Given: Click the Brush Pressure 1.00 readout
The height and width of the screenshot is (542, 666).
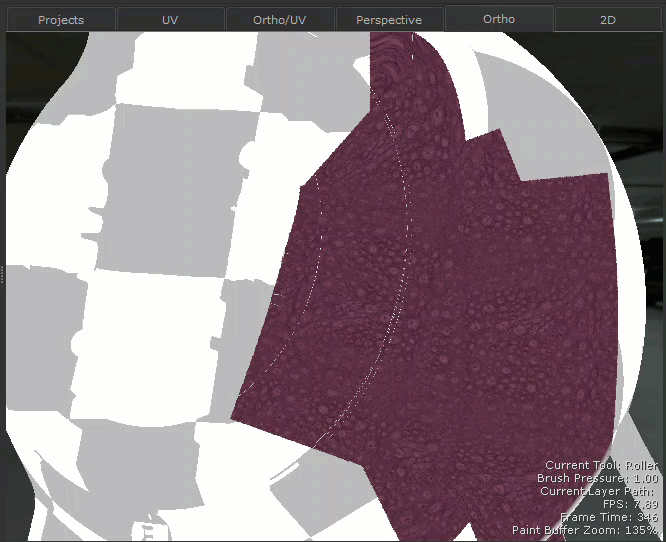Looking at the screenshot, I should point(597,478).
